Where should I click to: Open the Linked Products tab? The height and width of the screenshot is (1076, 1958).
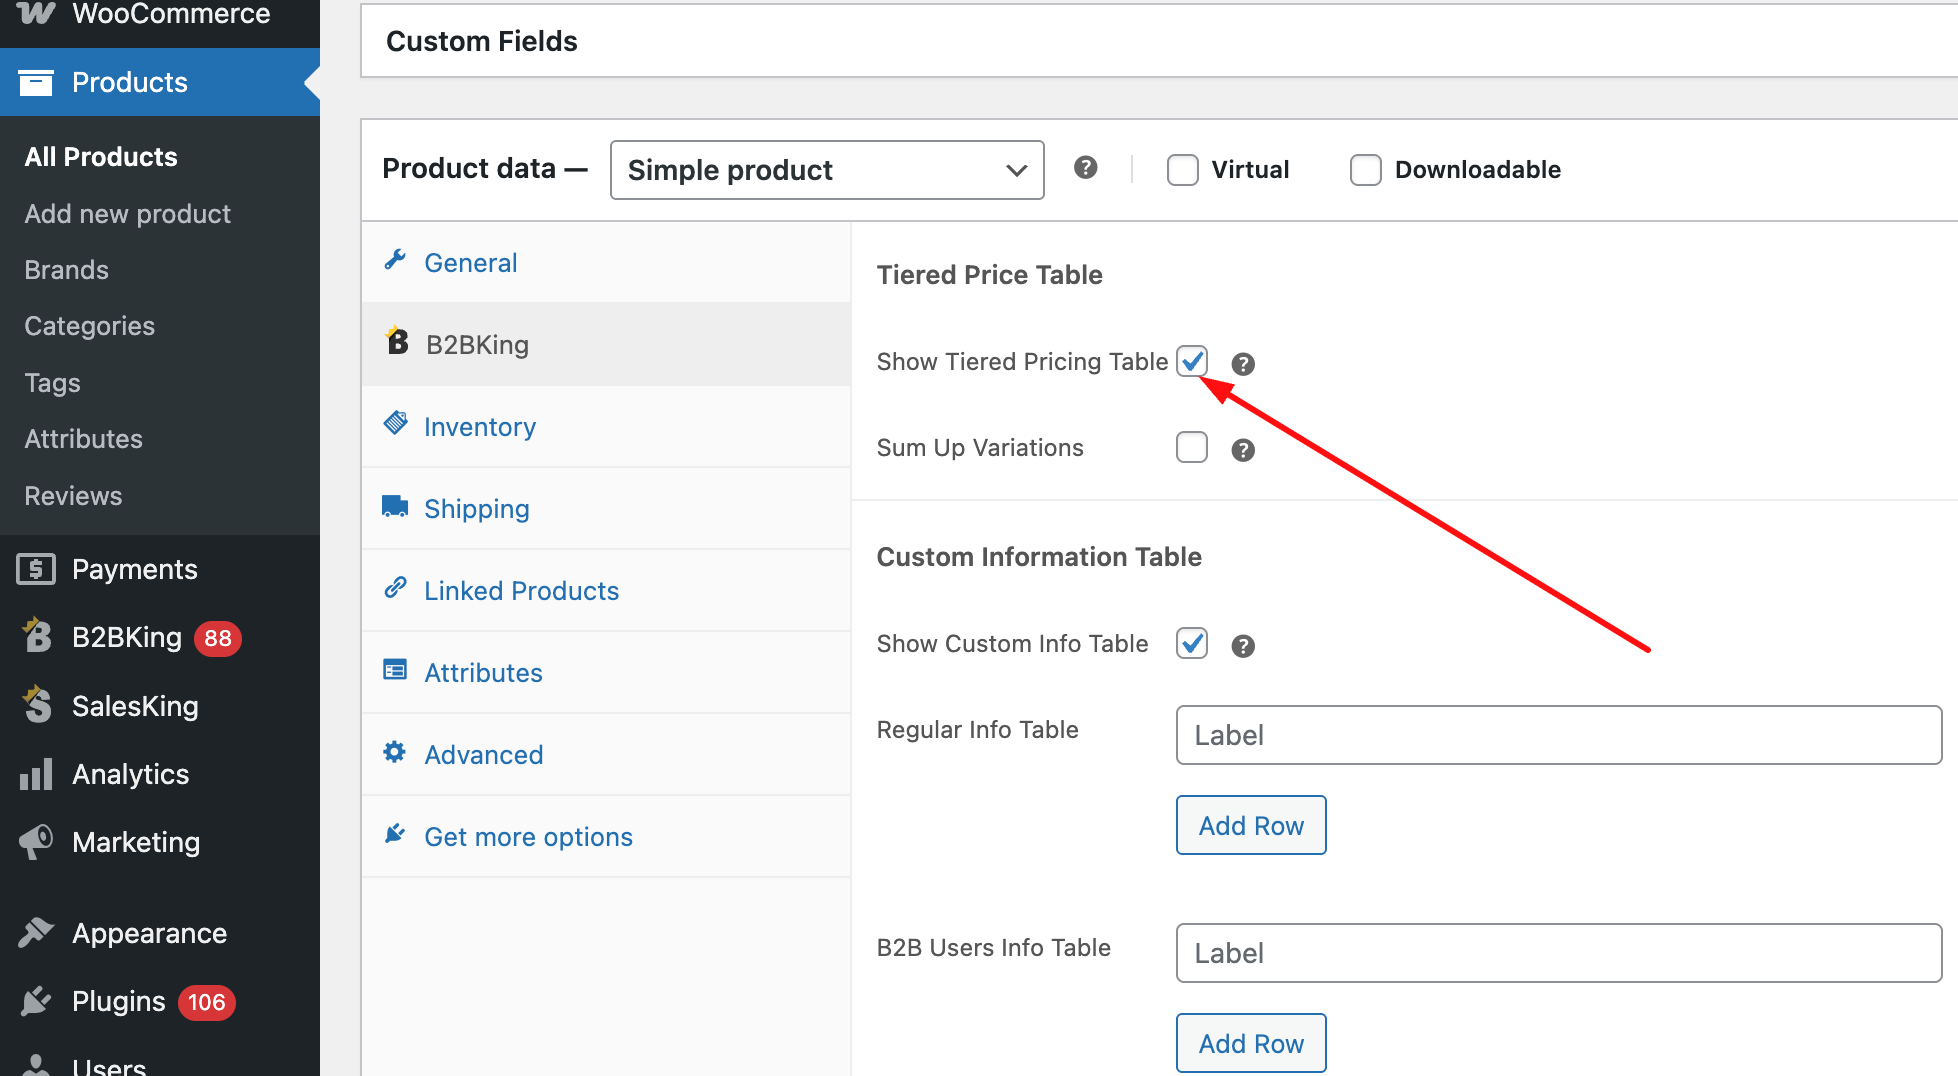tap(606, 590)
